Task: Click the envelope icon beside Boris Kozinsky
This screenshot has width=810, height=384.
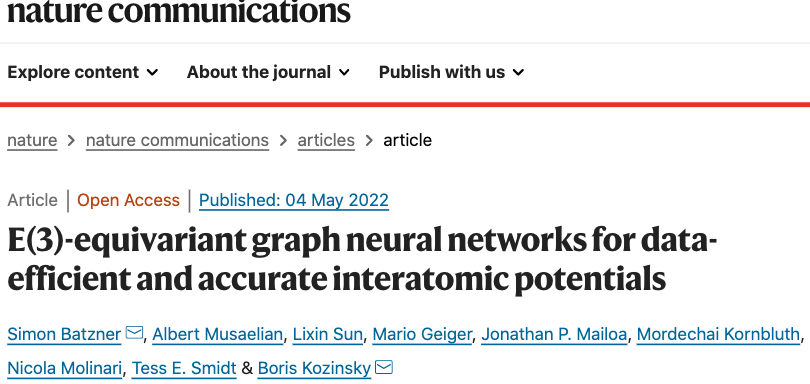Action: point(384,367)
